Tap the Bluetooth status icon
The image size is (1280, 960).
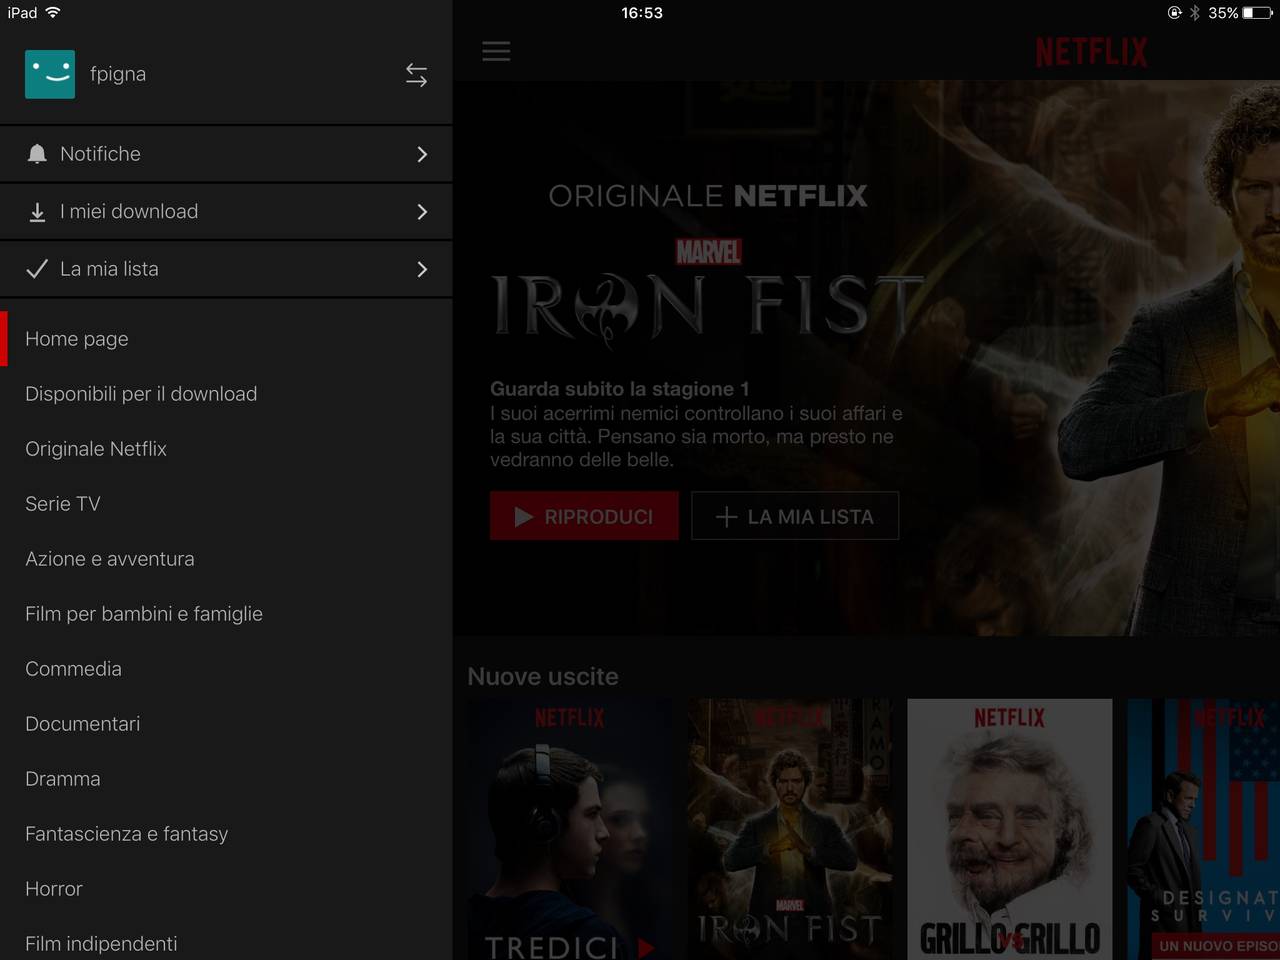pos(1194,13)
